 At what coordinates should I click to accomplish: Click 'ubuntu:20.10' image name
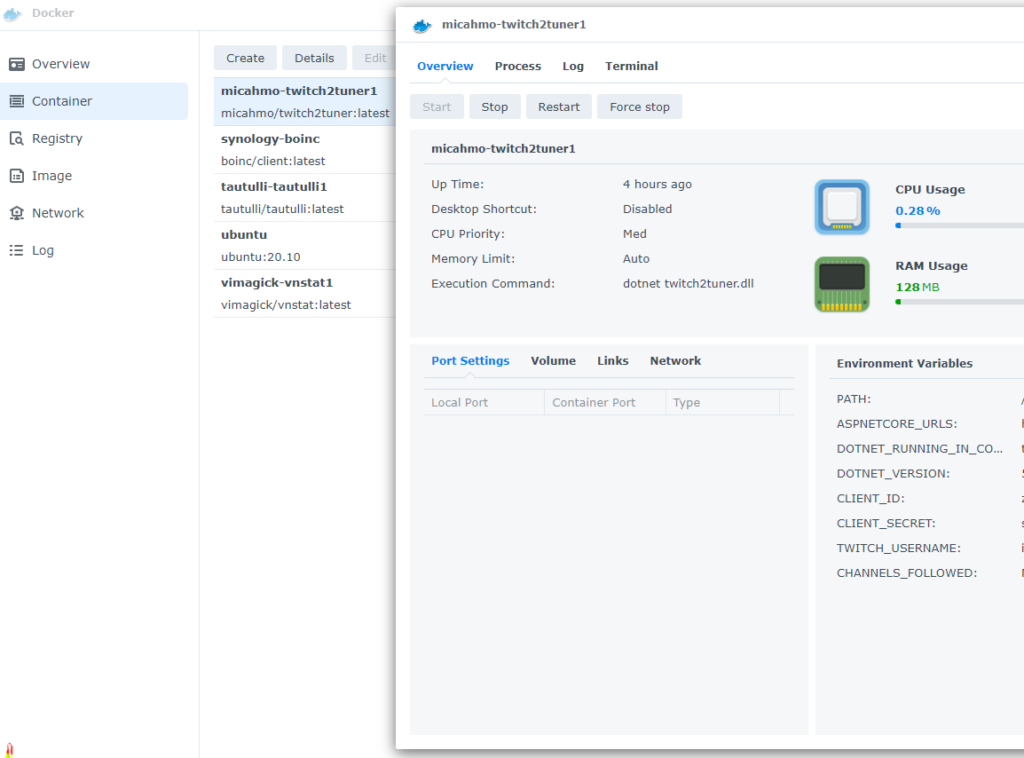[x=261, y=257]
